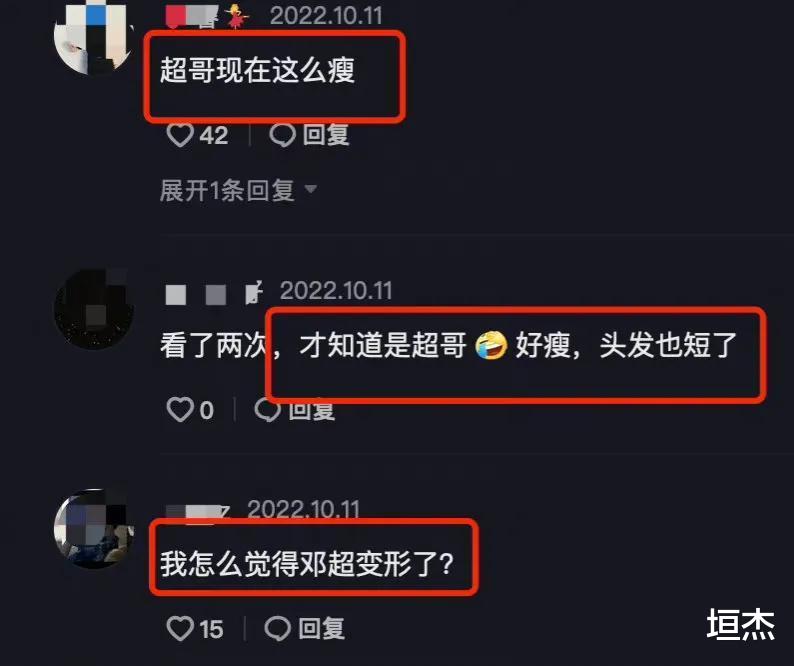Screen dimensions: 794x666
Task: Click the 42 like count number
Action: point(214,135)
